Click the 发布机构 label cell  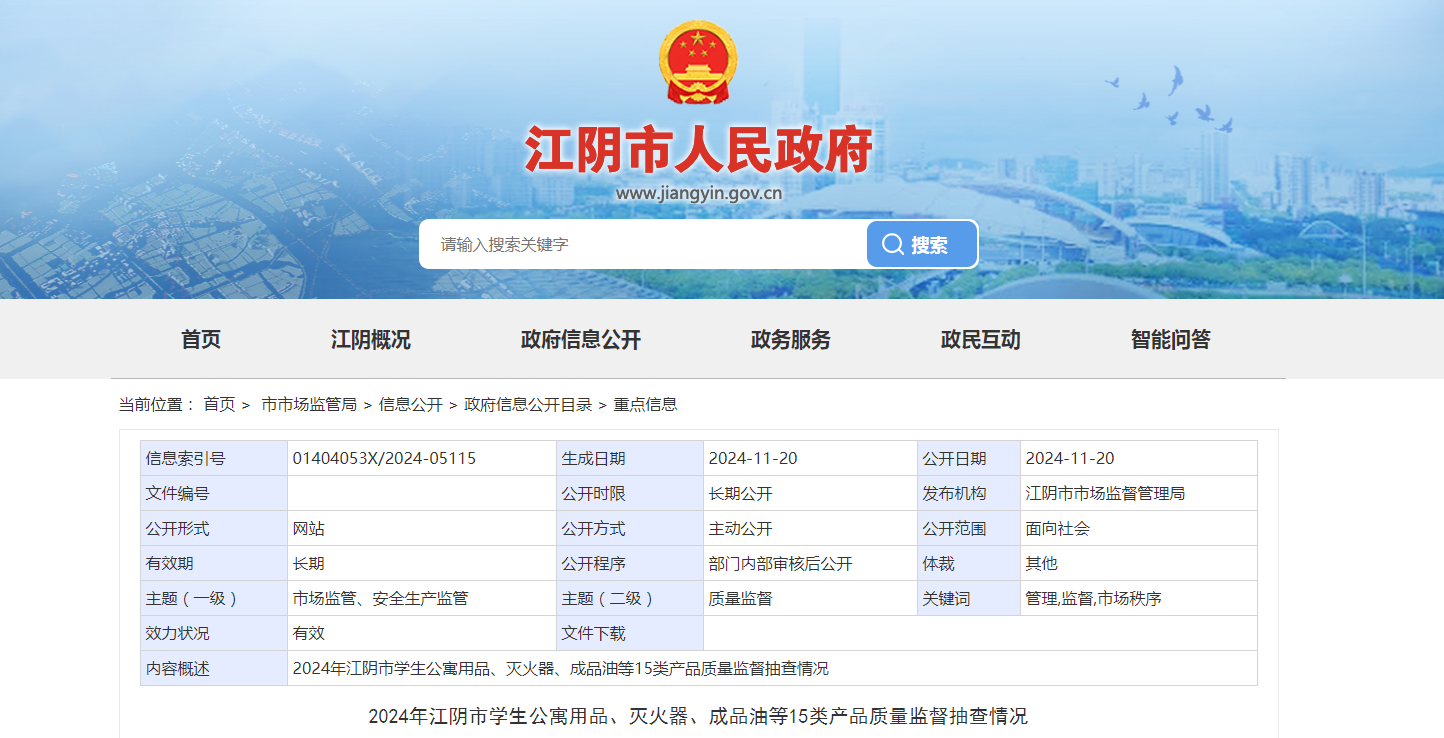969,494
